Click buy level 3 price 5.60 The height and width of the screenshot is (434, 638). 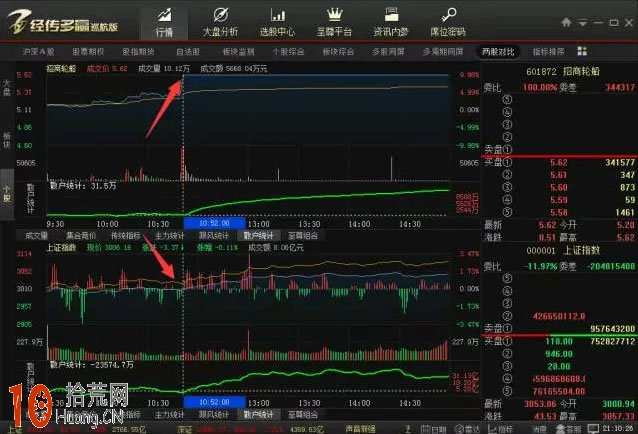coord(558,188)
